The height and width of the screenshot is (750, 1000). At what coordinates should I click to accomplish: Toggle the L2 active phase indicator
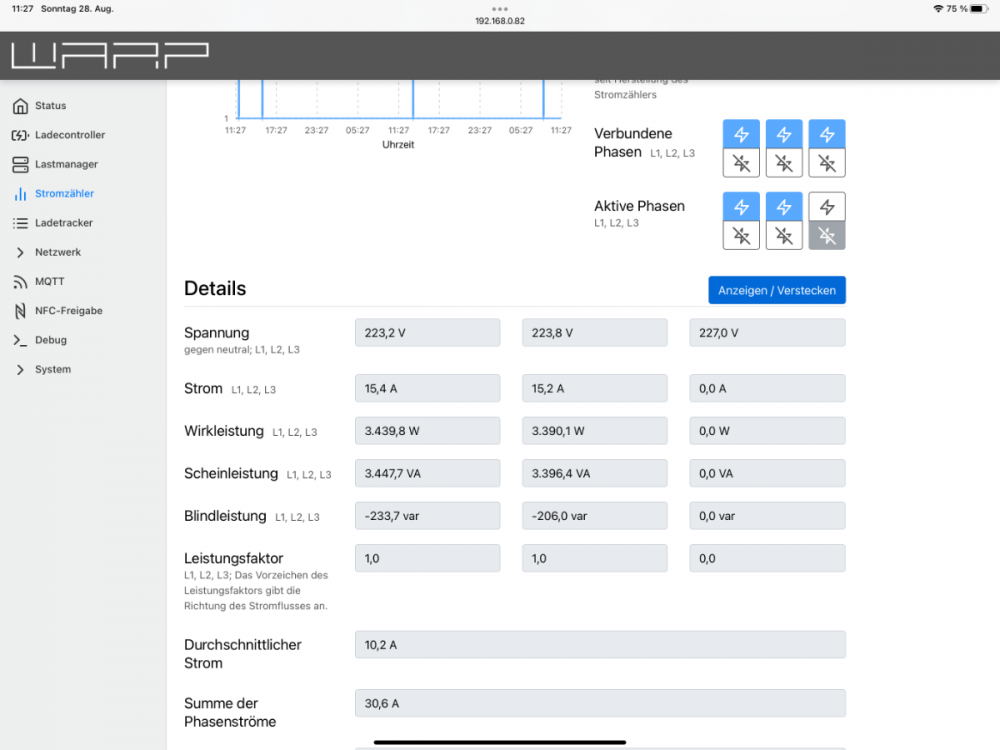(784, 207)
